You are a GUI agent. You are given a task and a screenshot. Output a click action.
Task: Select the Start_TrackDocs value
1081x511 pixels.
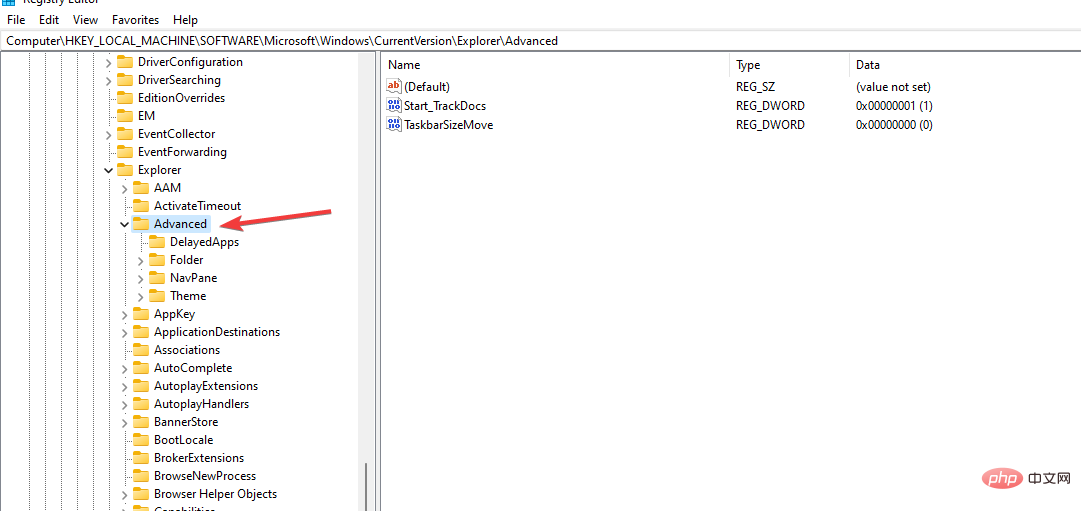(x=445, y=106)
